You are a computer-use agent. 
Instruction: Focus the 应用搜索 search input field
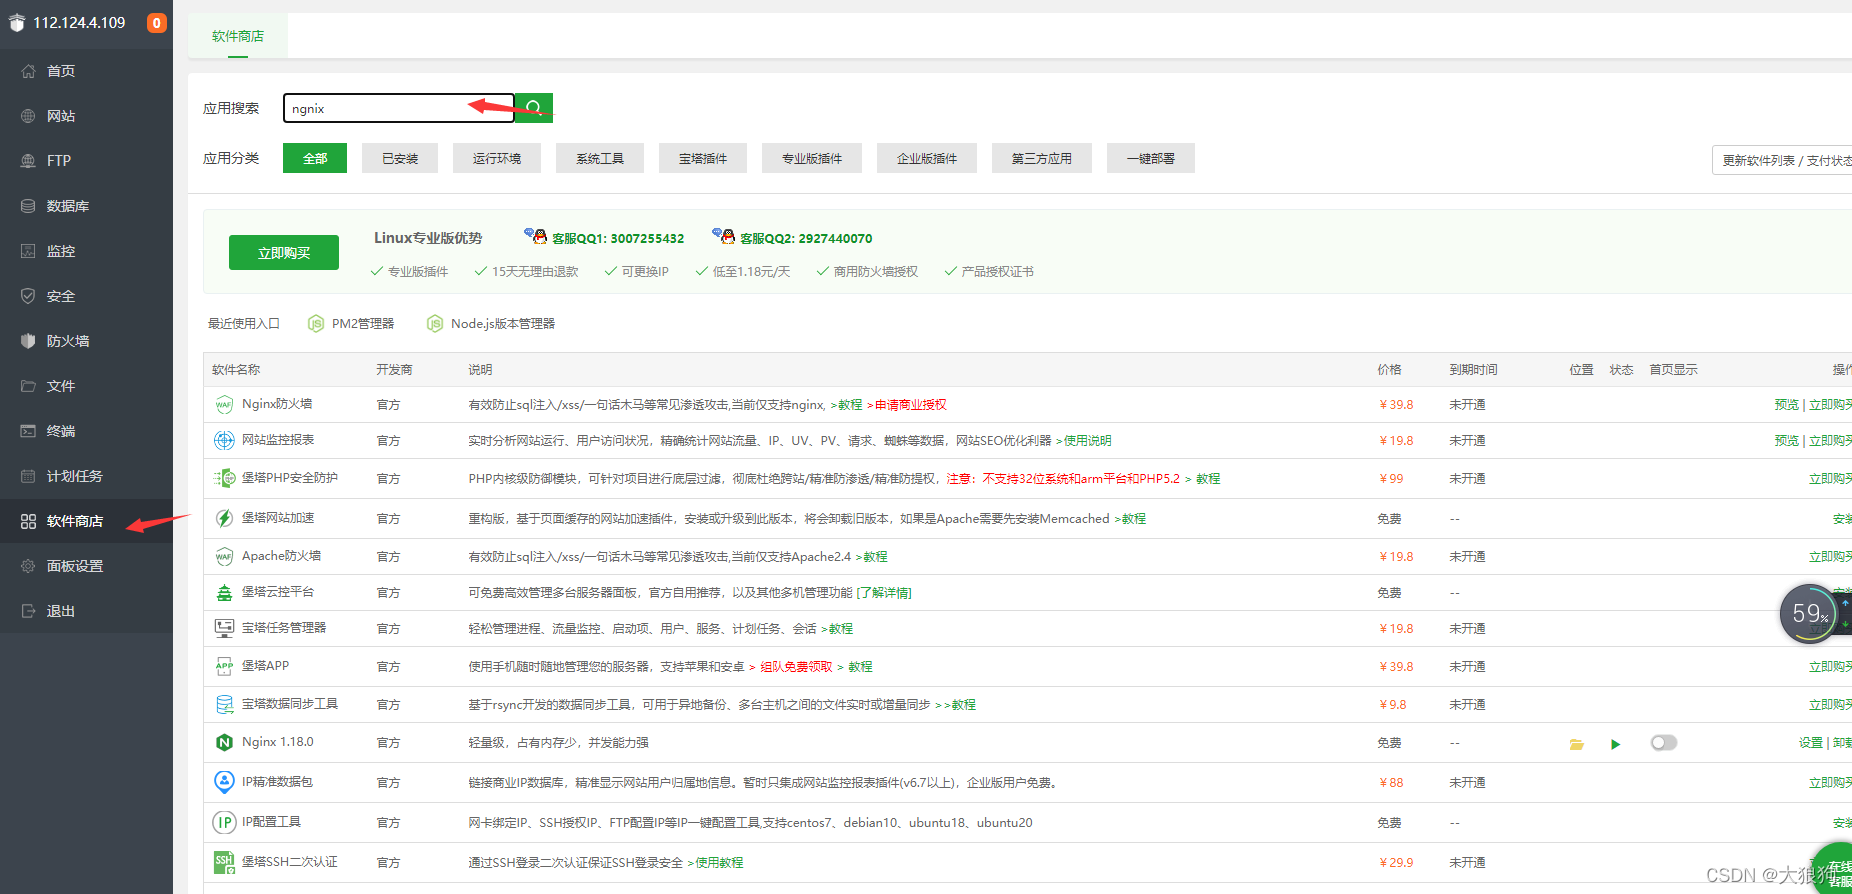pos(398,108)
